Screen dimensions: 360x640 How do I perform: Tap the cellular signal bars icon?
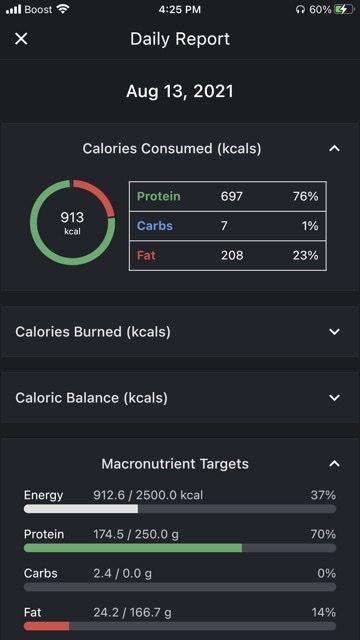click(13, 9)
